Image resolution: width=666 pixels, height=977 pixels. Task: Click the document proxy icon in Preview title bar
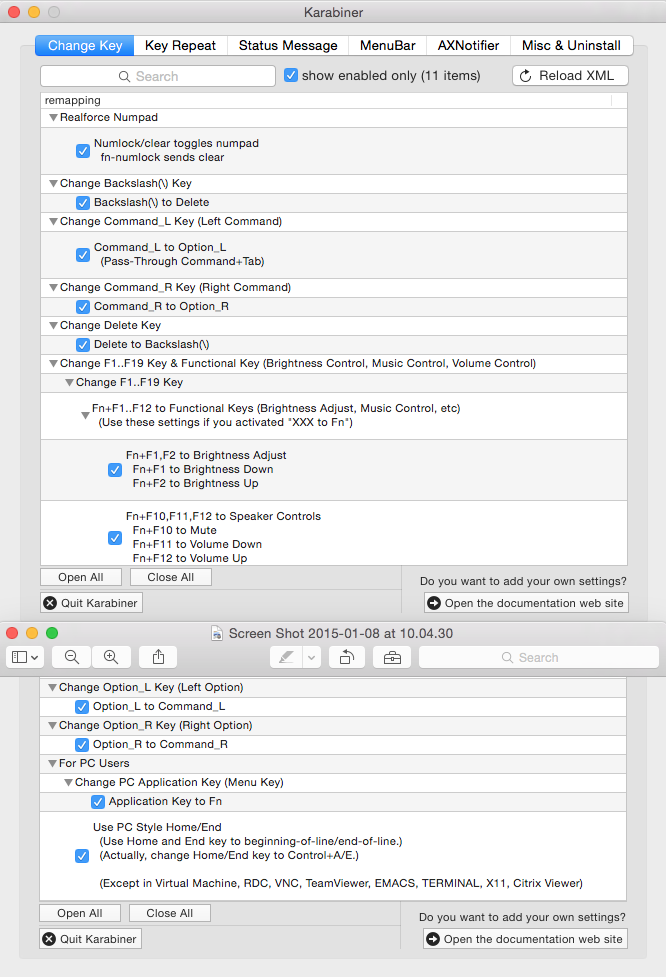click(217, 634)
